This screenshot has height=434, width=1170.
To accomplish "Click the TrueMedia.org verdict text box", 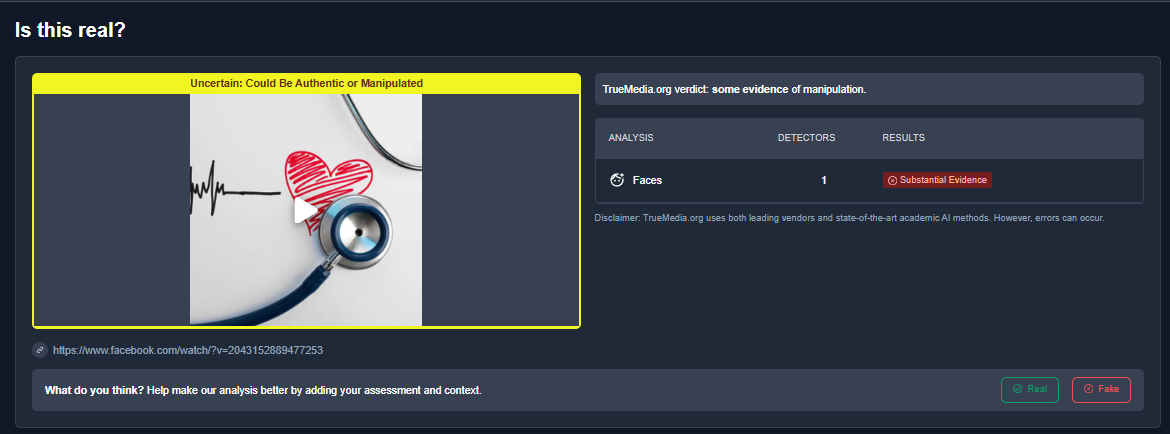I will [x=869, y=89].
